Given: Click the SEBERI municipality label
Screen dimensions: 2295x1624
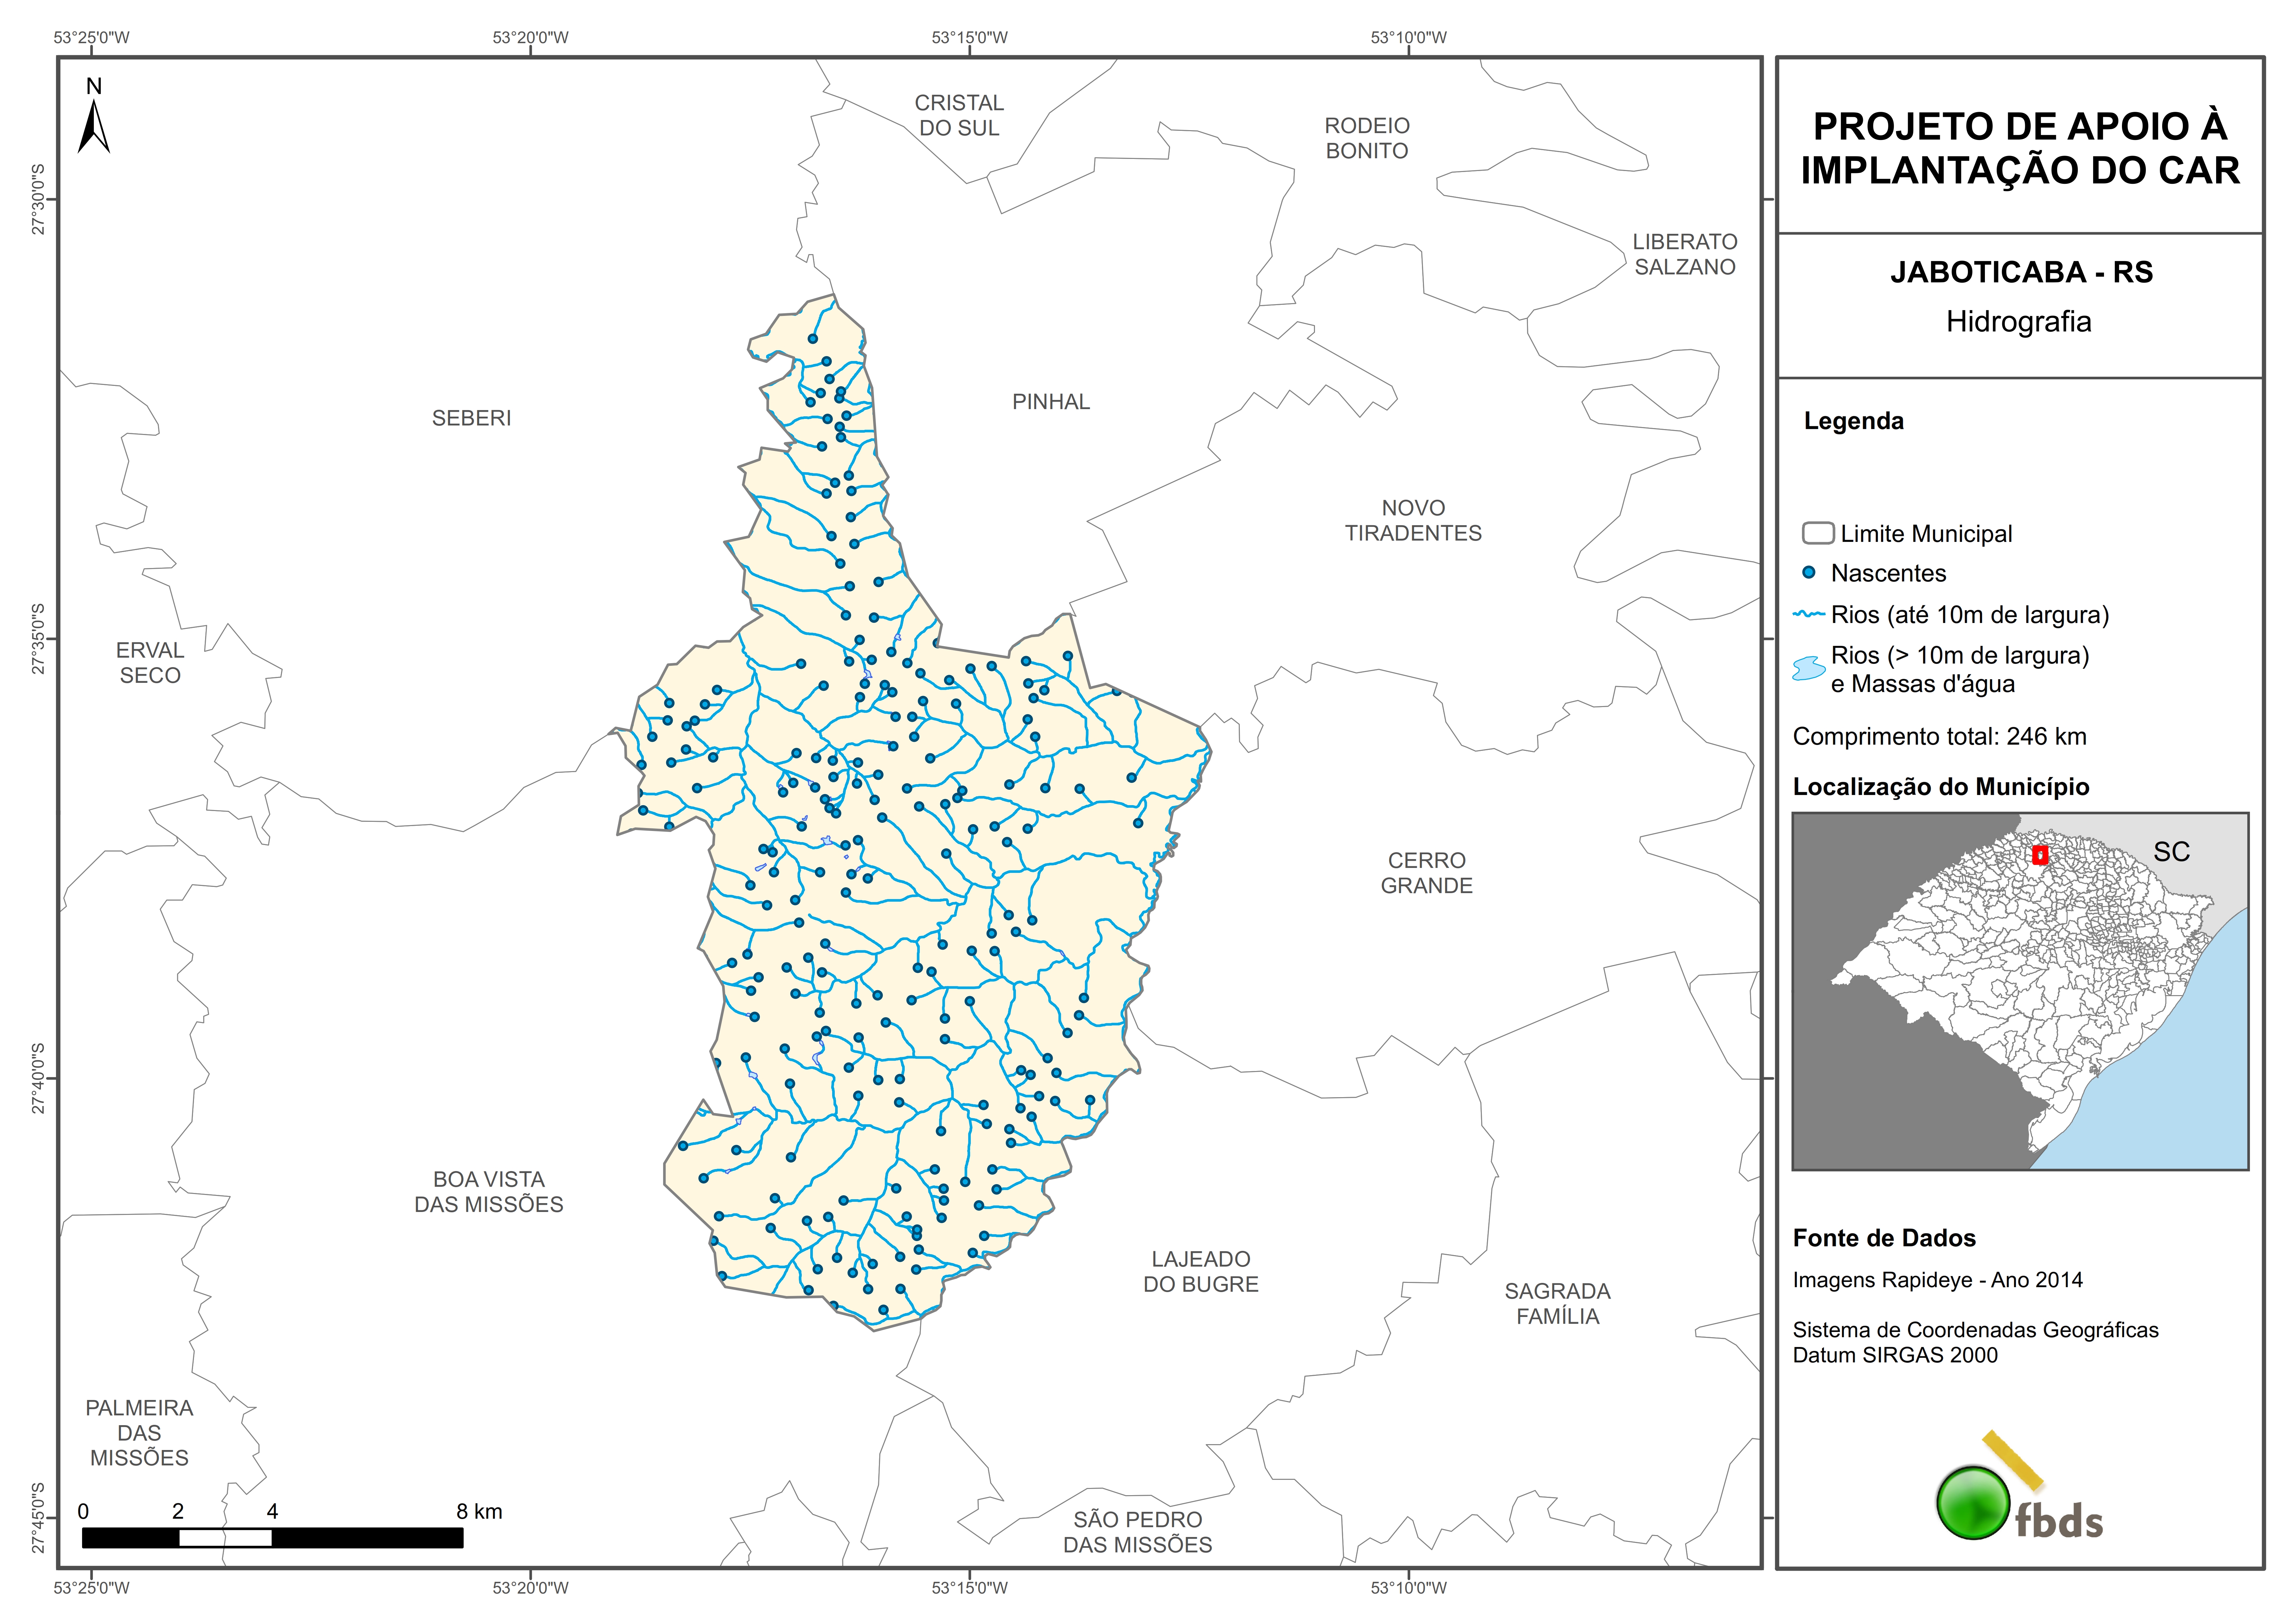Looking at the screenshot, I should coord(471,418).
